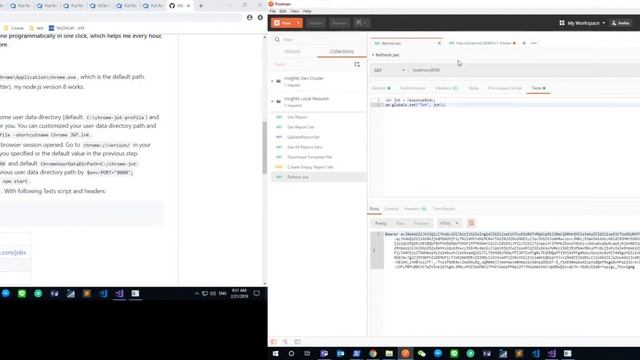The width and height of the screenshot is (640, 360).
Task: Click the Chrome page vertical scrollbar
Action: coord(264,147)
